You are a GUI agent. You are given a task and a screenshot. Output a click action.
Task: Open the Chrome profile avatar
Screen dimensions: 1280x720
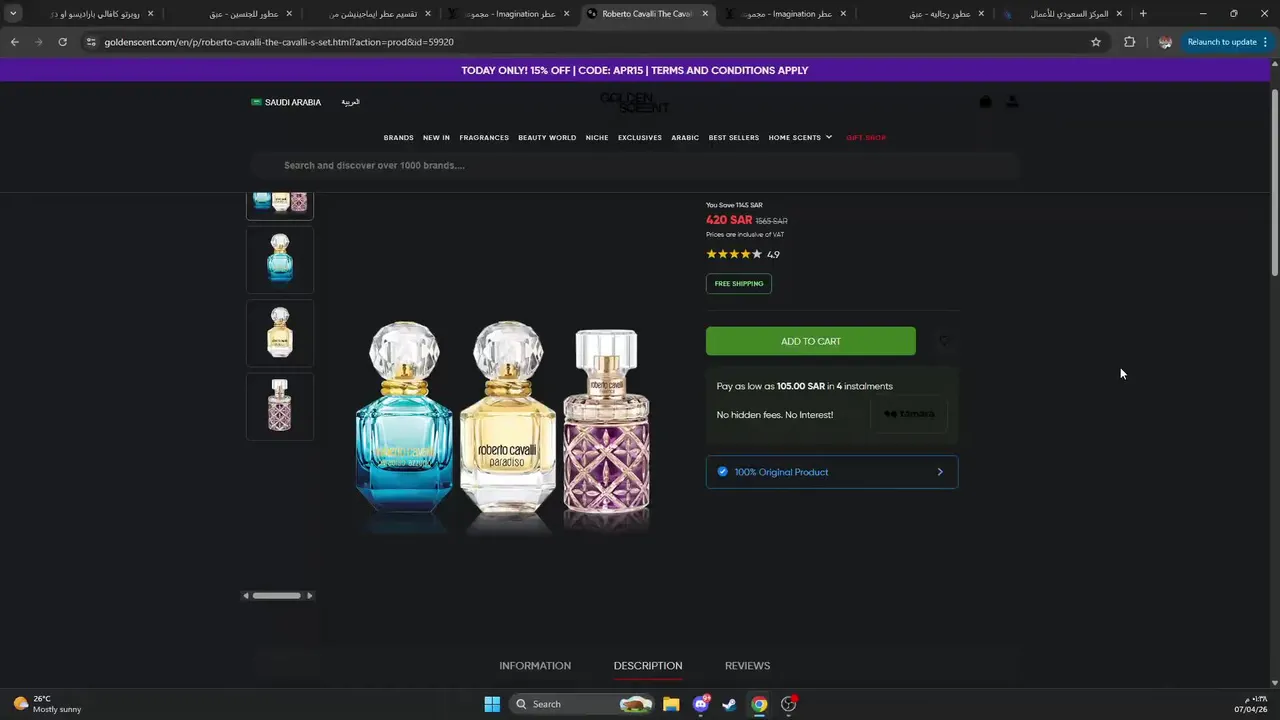coord(1165,42)
